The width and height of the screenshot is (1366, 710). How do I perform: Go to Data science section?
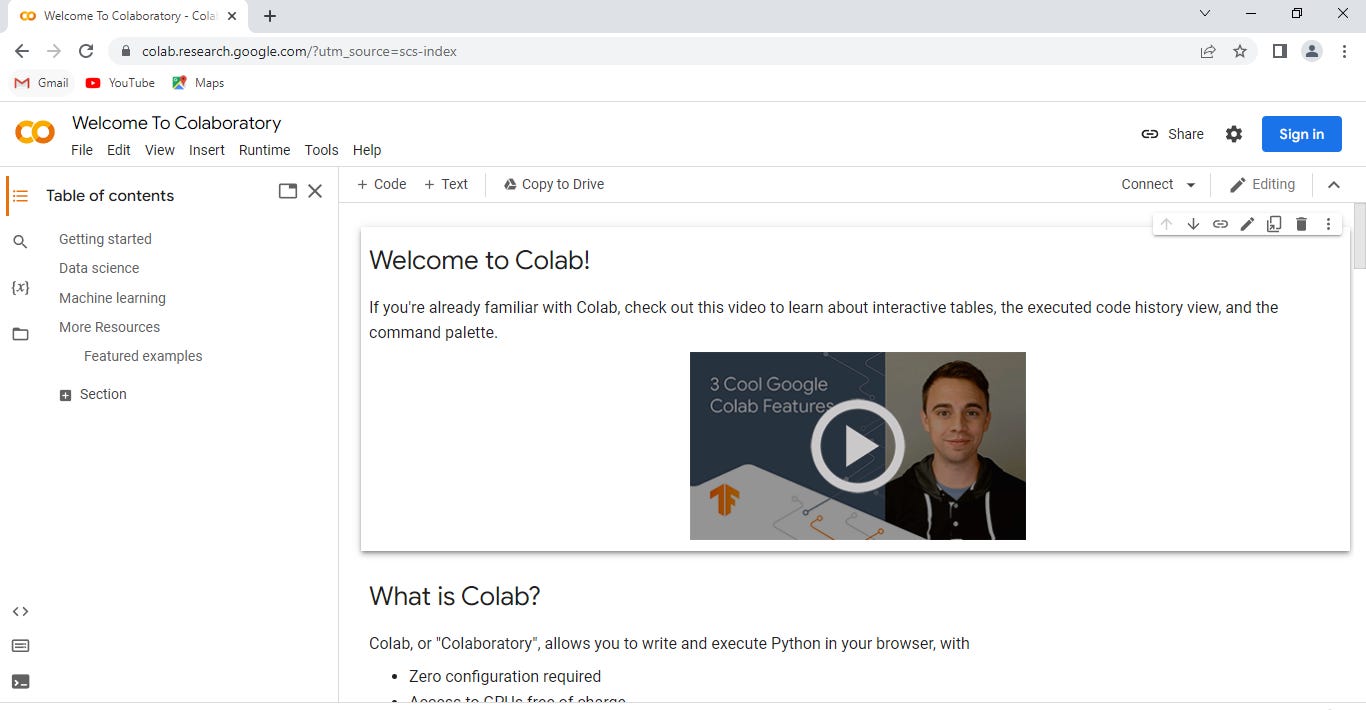[99, 268]
